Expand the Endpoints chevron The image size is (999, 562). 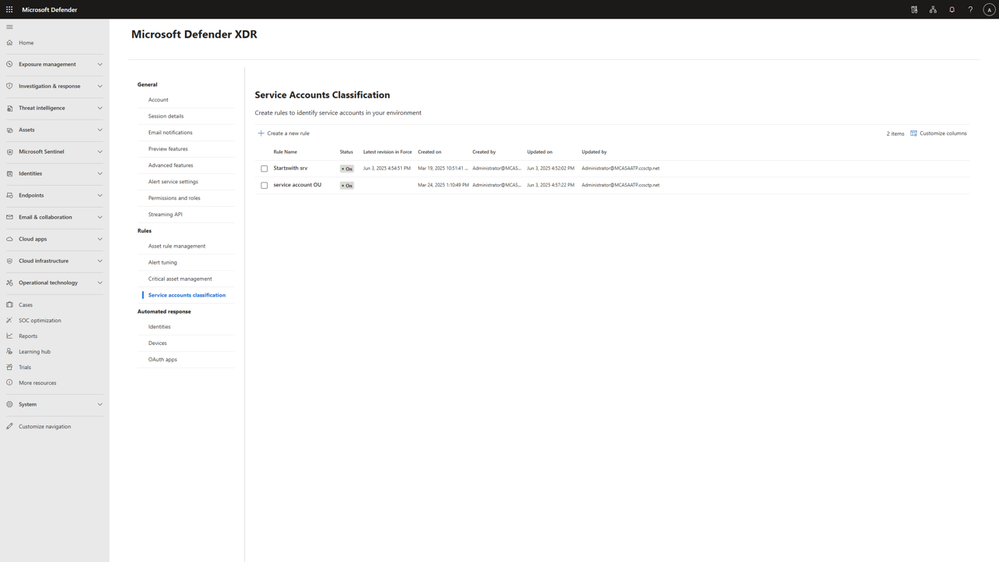point(99,196)
